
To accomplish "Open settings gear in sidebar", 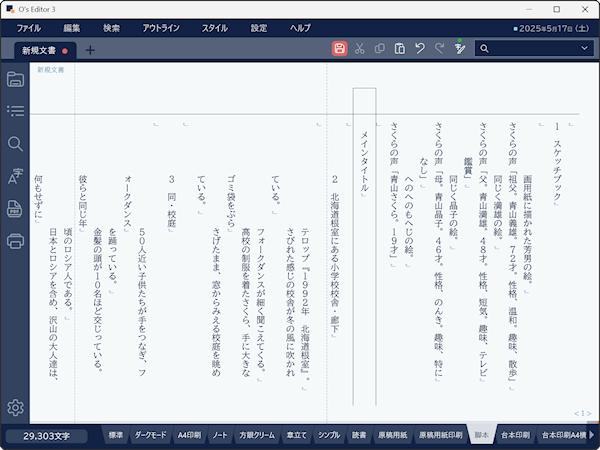I will [x=15, y=408].
